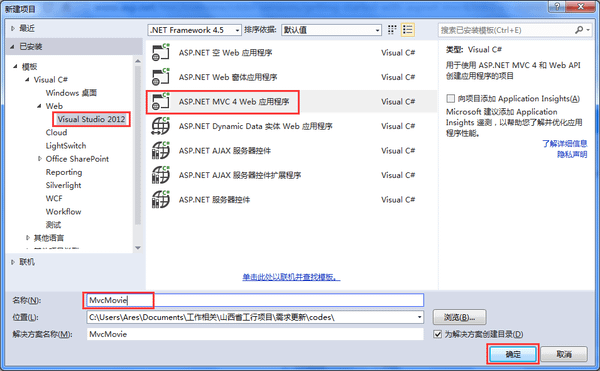Click the Browse button for location
The image size is (600, 371).
[x=460, y=317]
